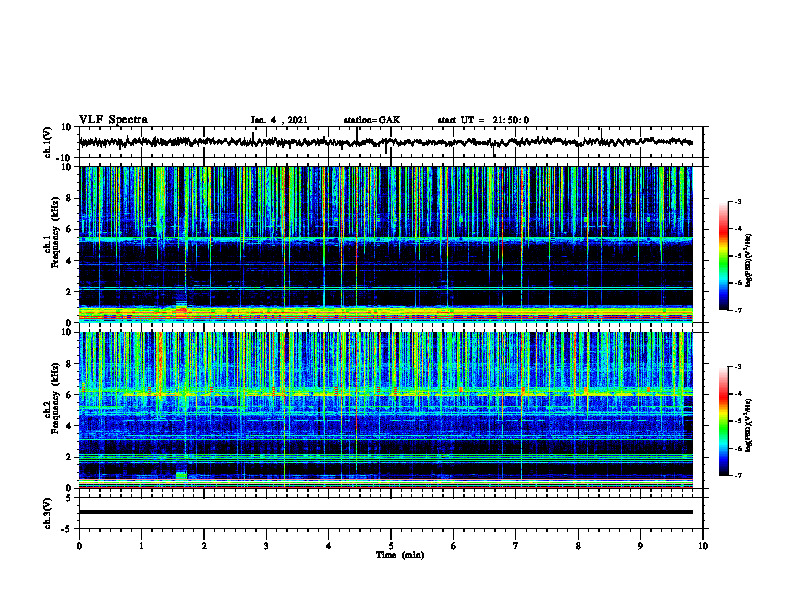Viewport: 792px width, 612px height.
Task: Click the '4' kHz tick on ch.2 frequency axis
Action: point(70,426)
